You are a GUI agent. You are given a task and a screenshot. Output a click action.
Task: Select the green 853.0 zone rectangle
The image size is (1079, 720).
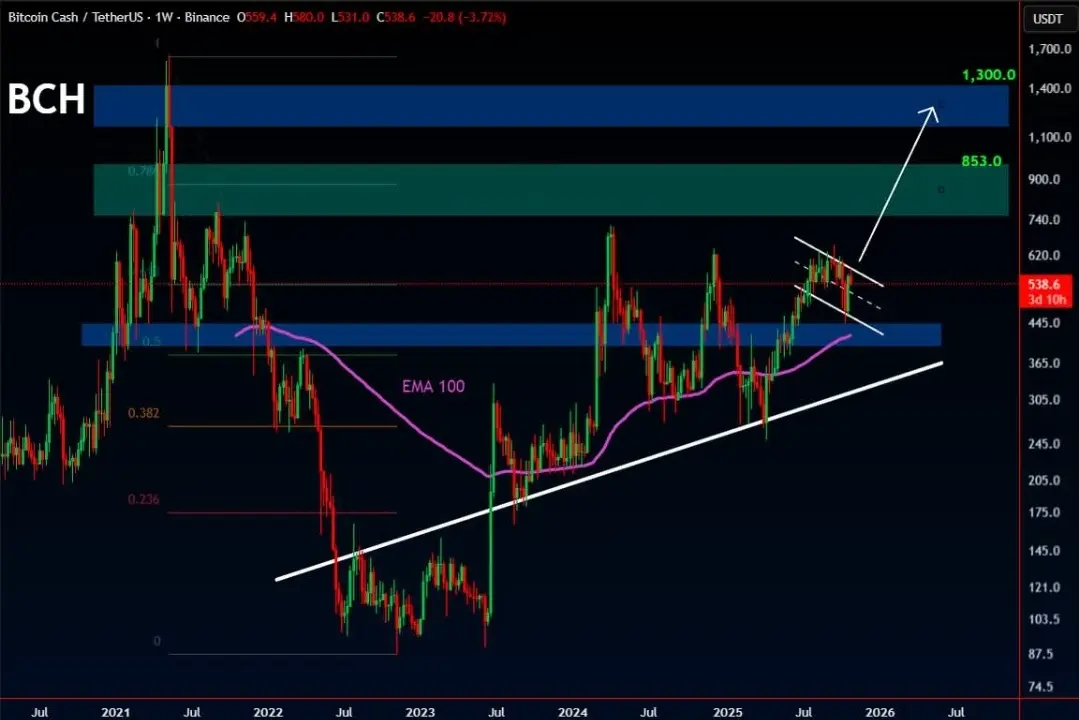coord(551,189)
